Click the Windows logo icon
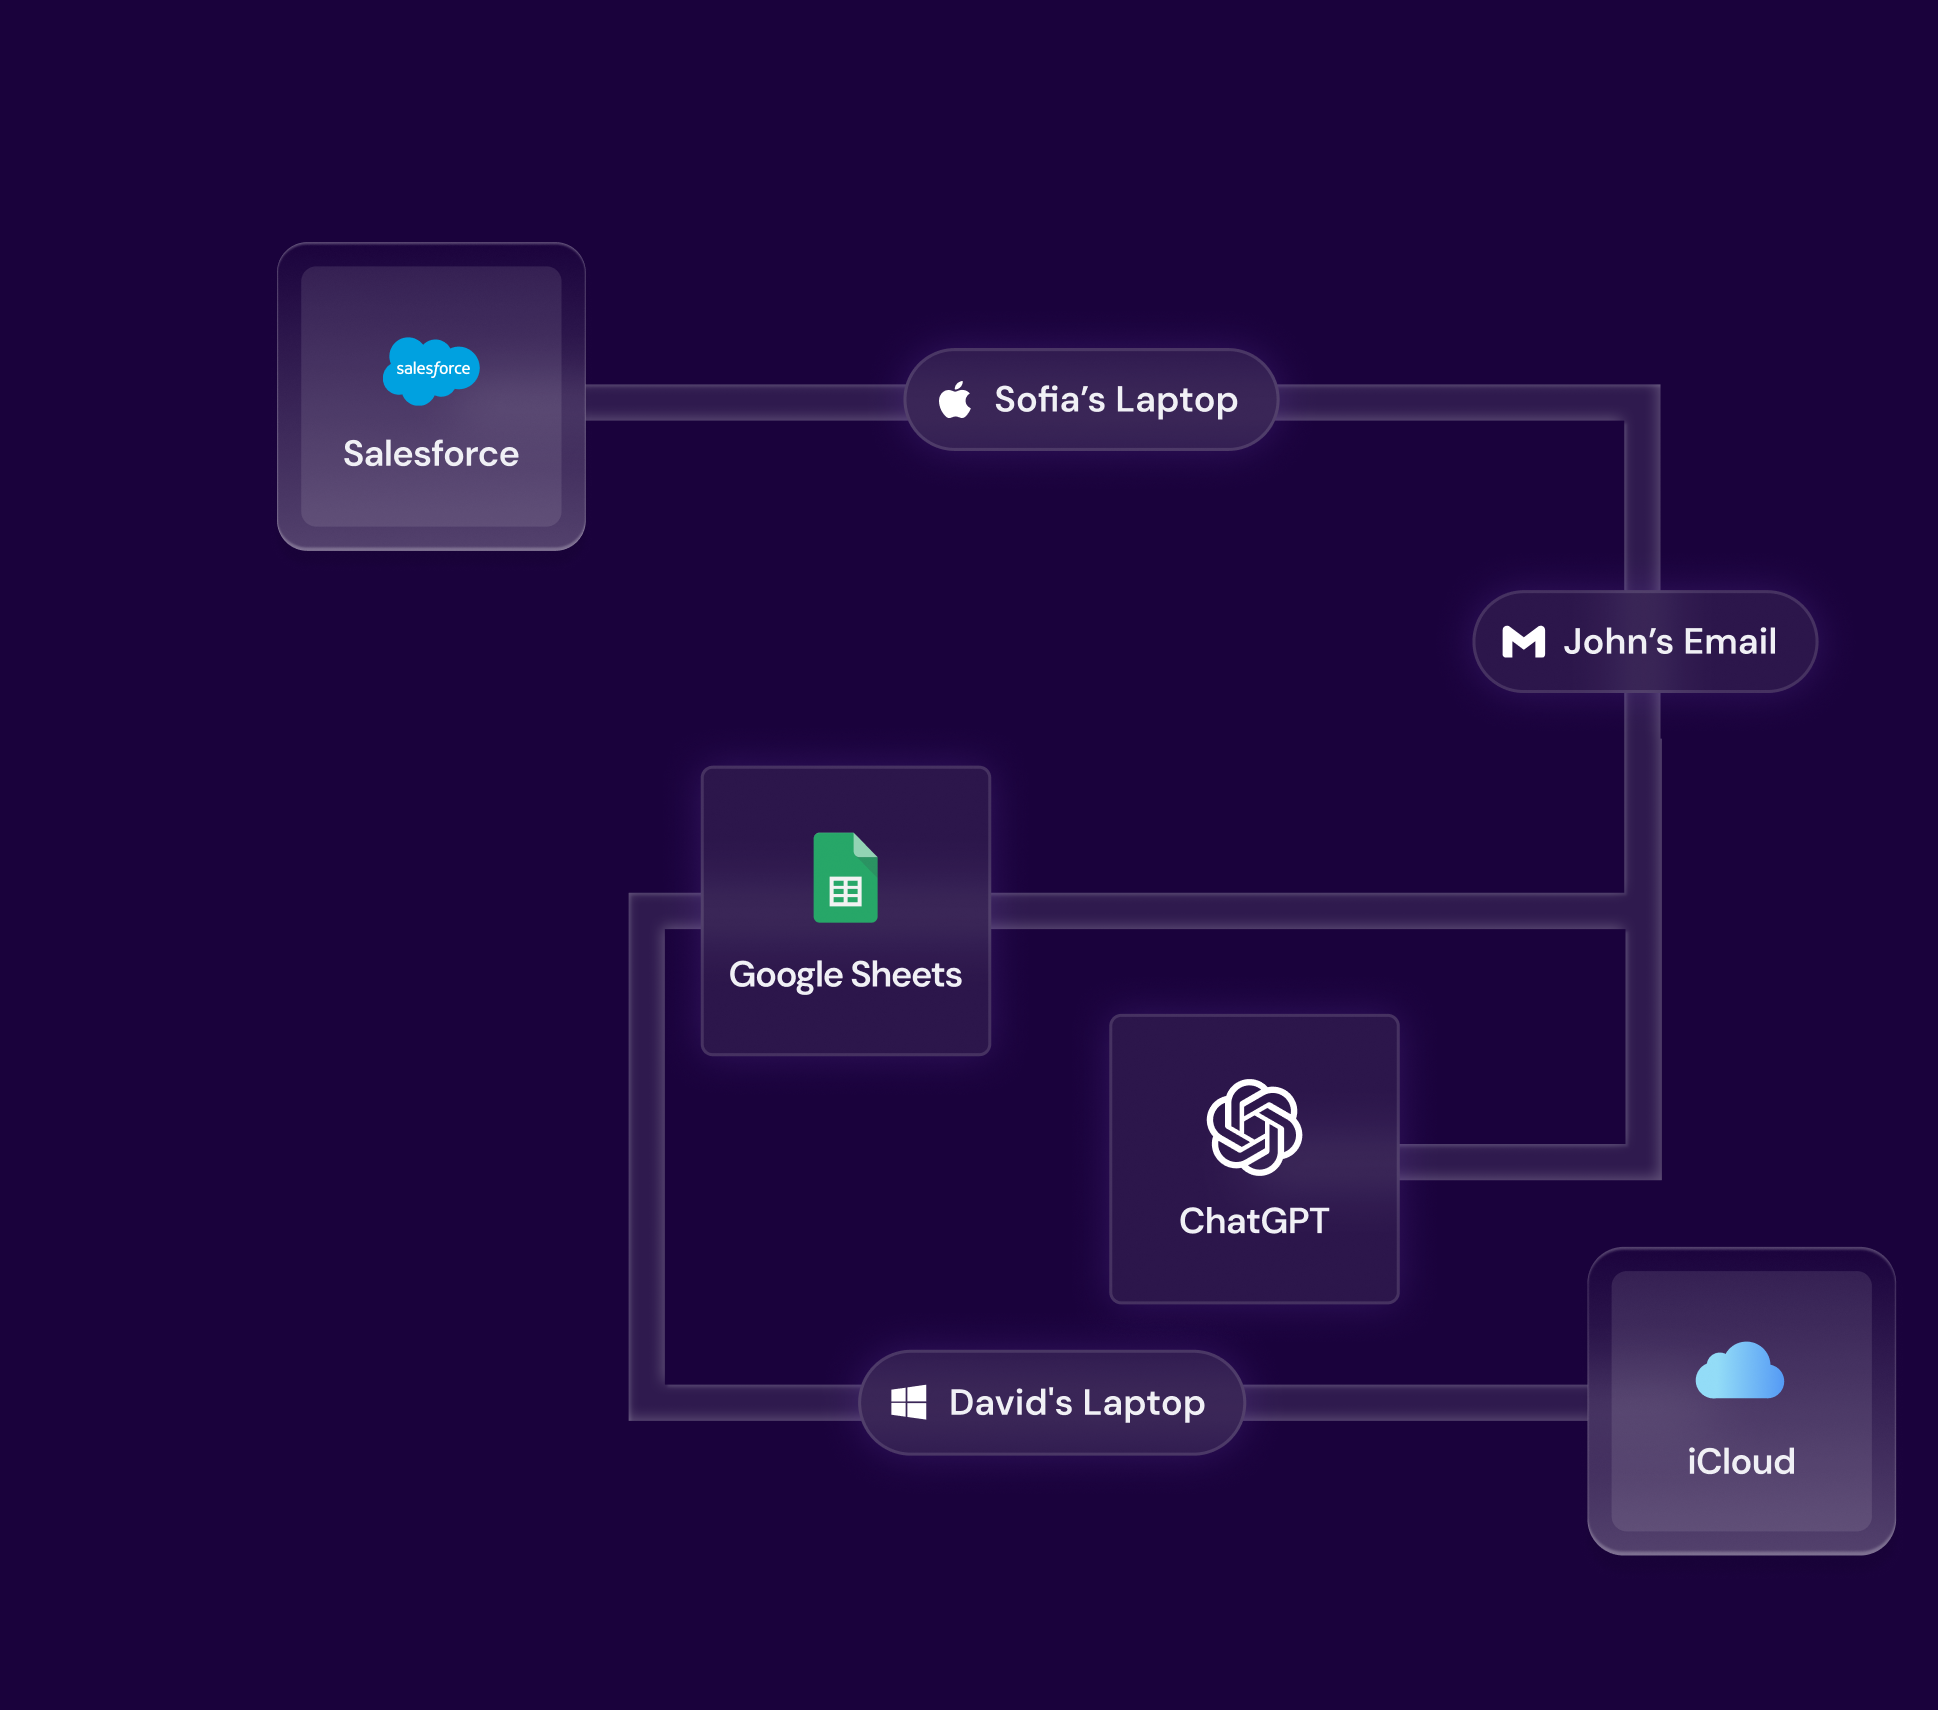 908,1402
